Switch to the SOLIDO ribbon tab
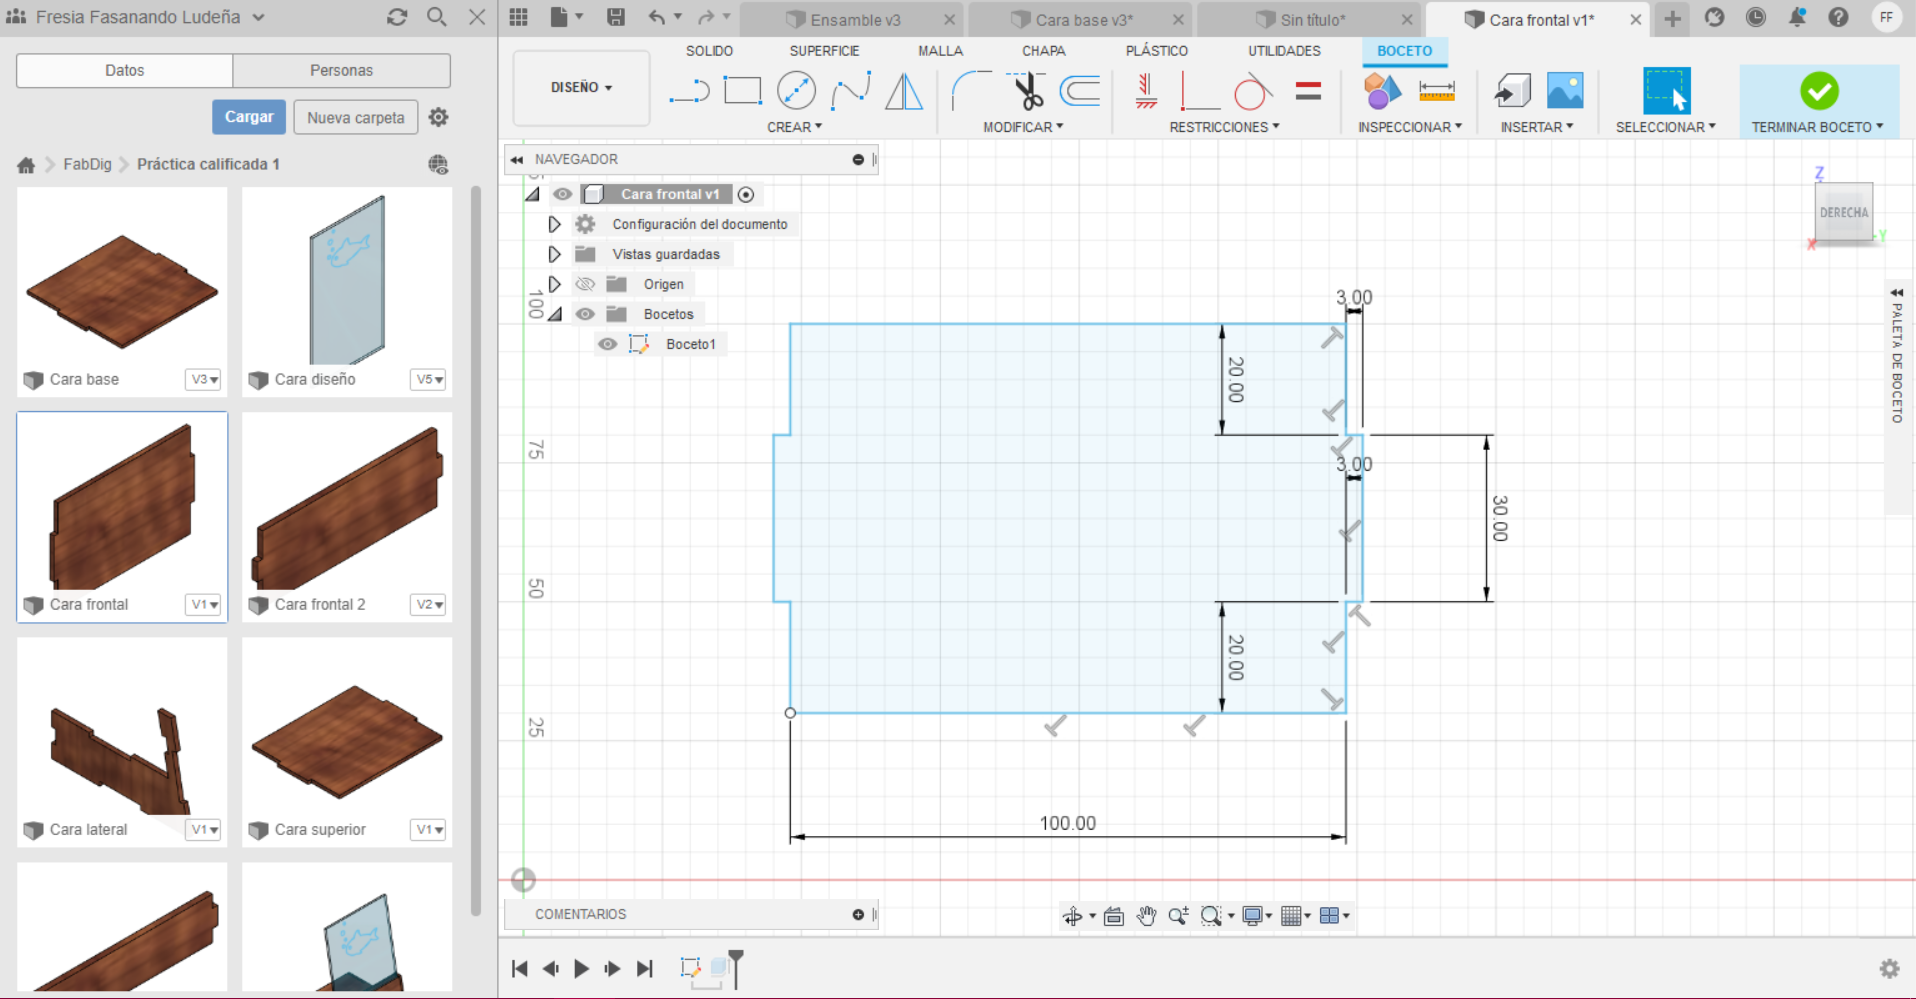 click(x=709, y=51)
